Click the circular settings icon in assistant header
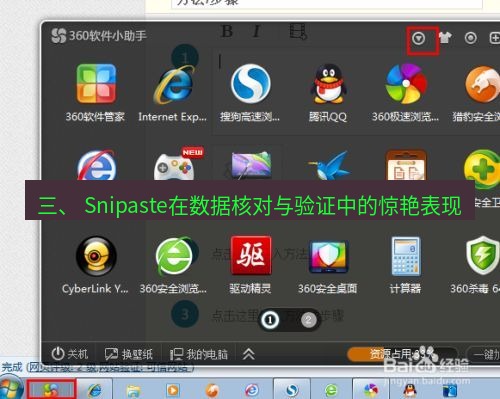This screenshot has width=500, height=399. [x=470, y=38]
